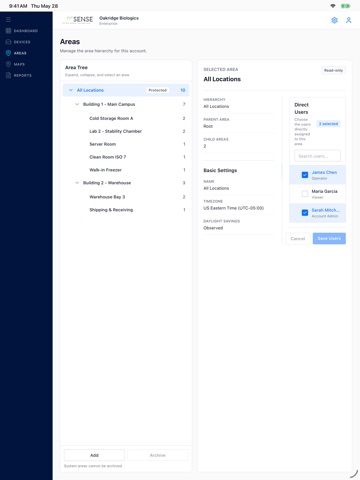
Task: Open the hamburger menu icon
Action: pos(8,19)
